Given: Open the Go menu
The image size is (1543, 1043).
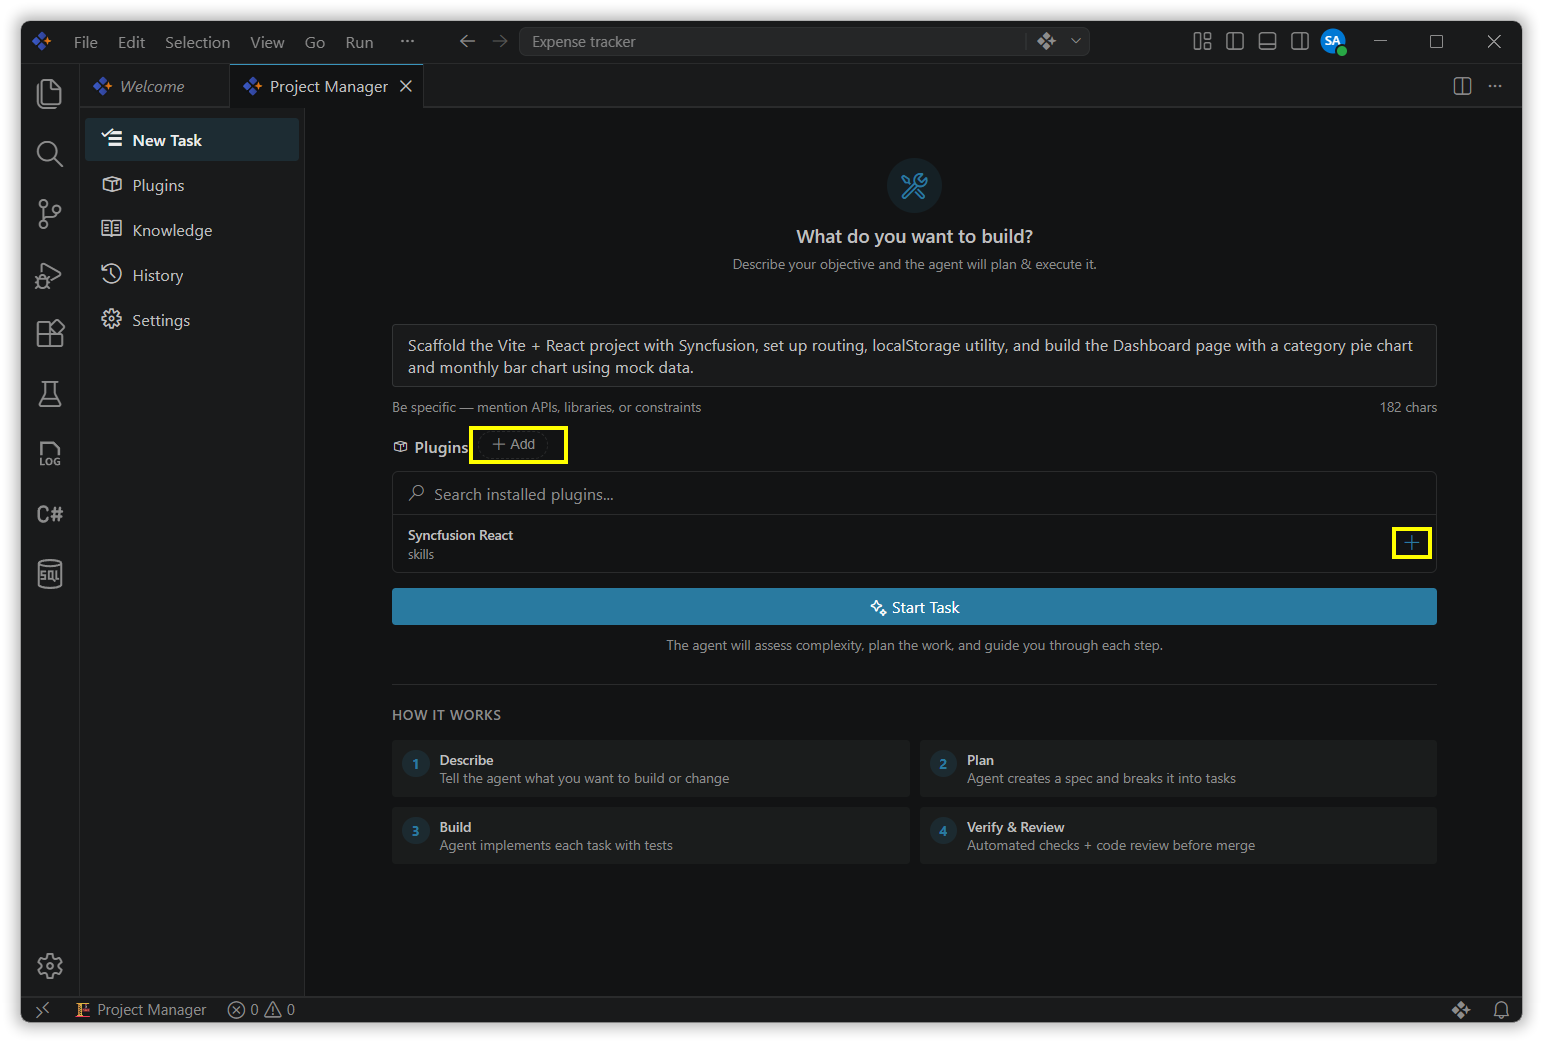Looking at the screenshot, I should click(x=315, y=42).
